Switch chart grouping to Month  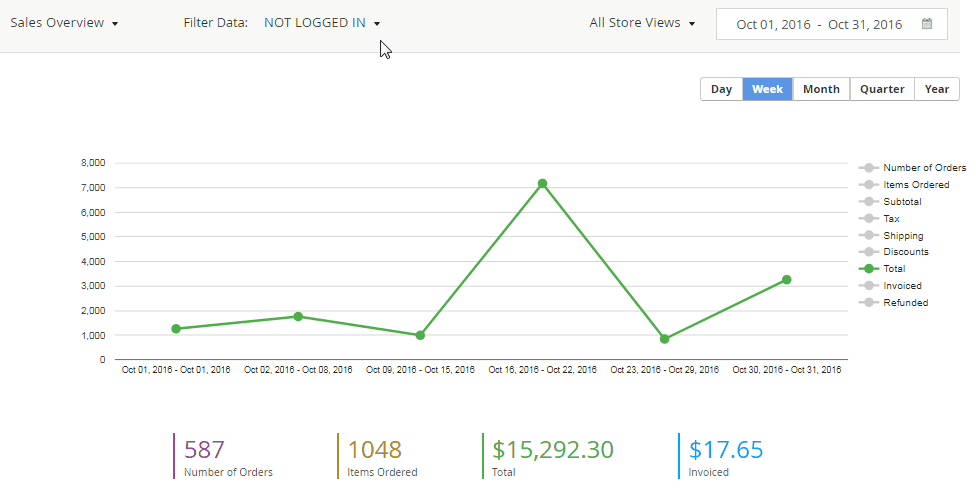[x=821, y=89]
